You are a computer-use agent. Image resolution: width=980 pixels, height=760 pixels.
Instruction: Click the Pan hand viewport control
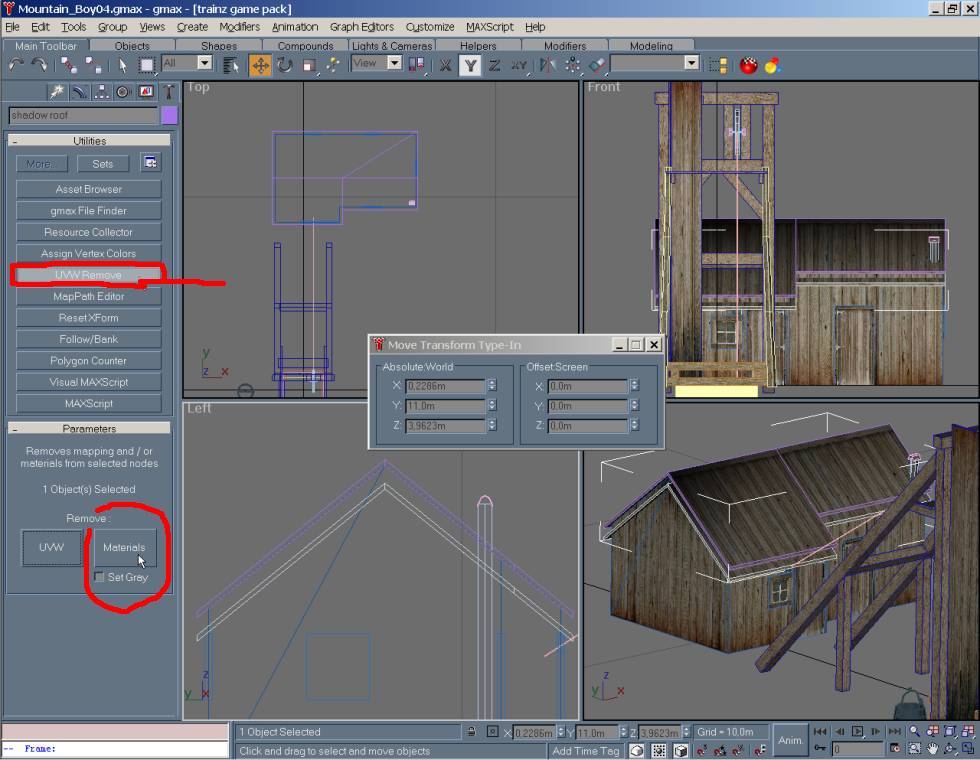tap(932, 748)
